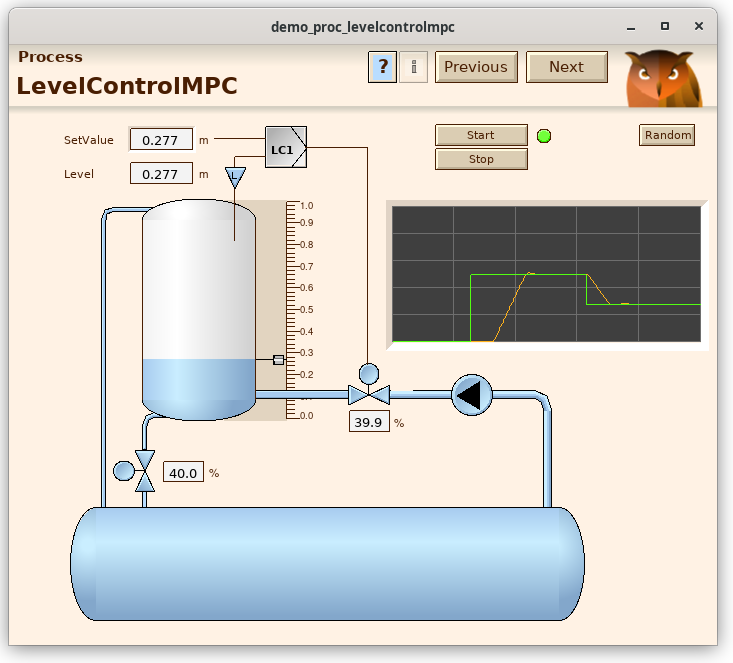Click the owl logo
The width and height of the screenshot is (733, 663).
(x=663, y=78)
